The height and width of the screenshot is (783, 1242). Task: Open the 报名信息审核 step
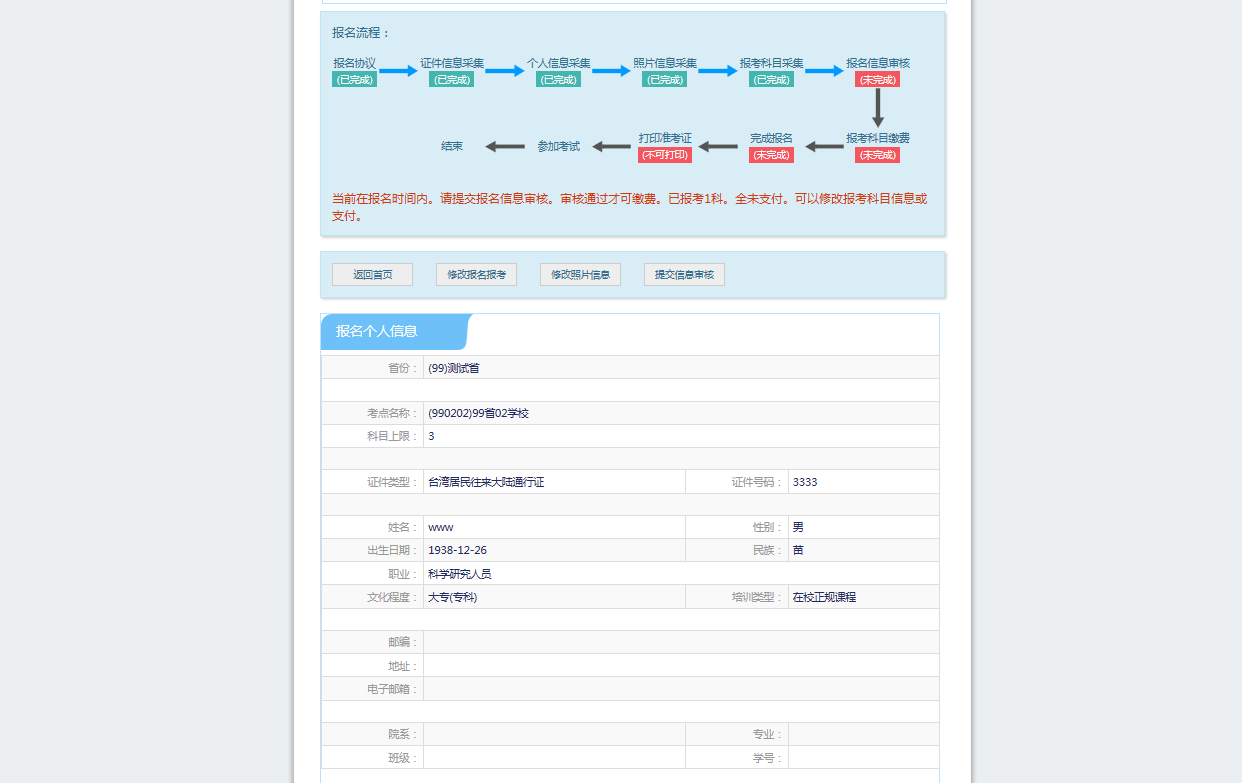point(878,63)
